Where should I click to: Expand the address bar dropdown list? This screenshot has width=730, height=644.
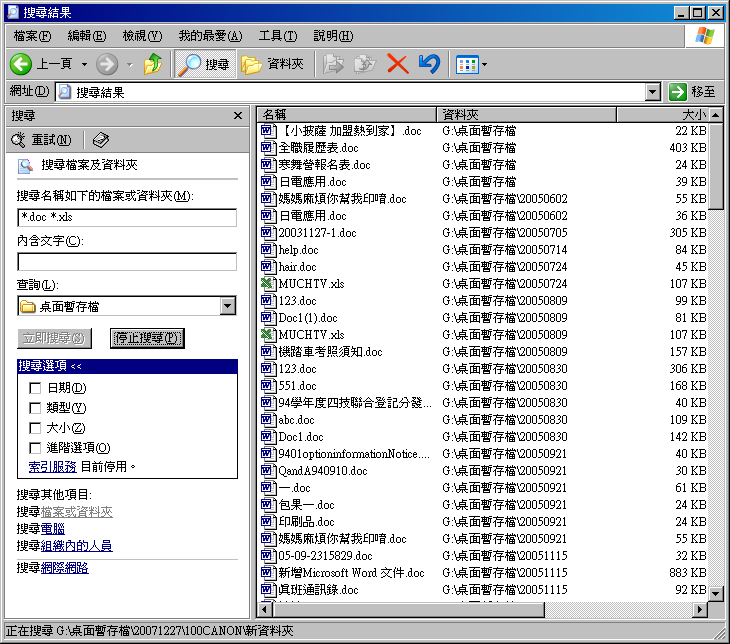coord(652,92)
